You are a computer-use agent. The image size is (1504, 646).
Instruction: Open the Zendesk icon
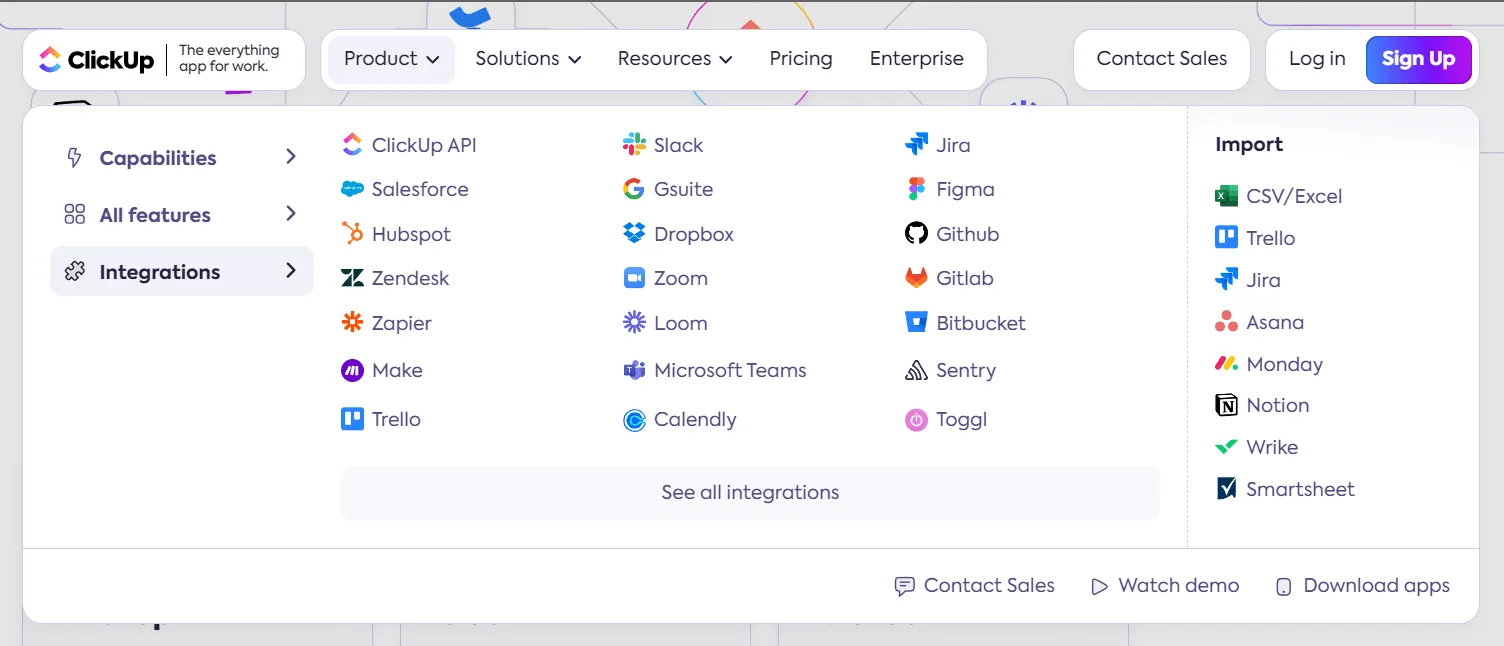[352, 278]
